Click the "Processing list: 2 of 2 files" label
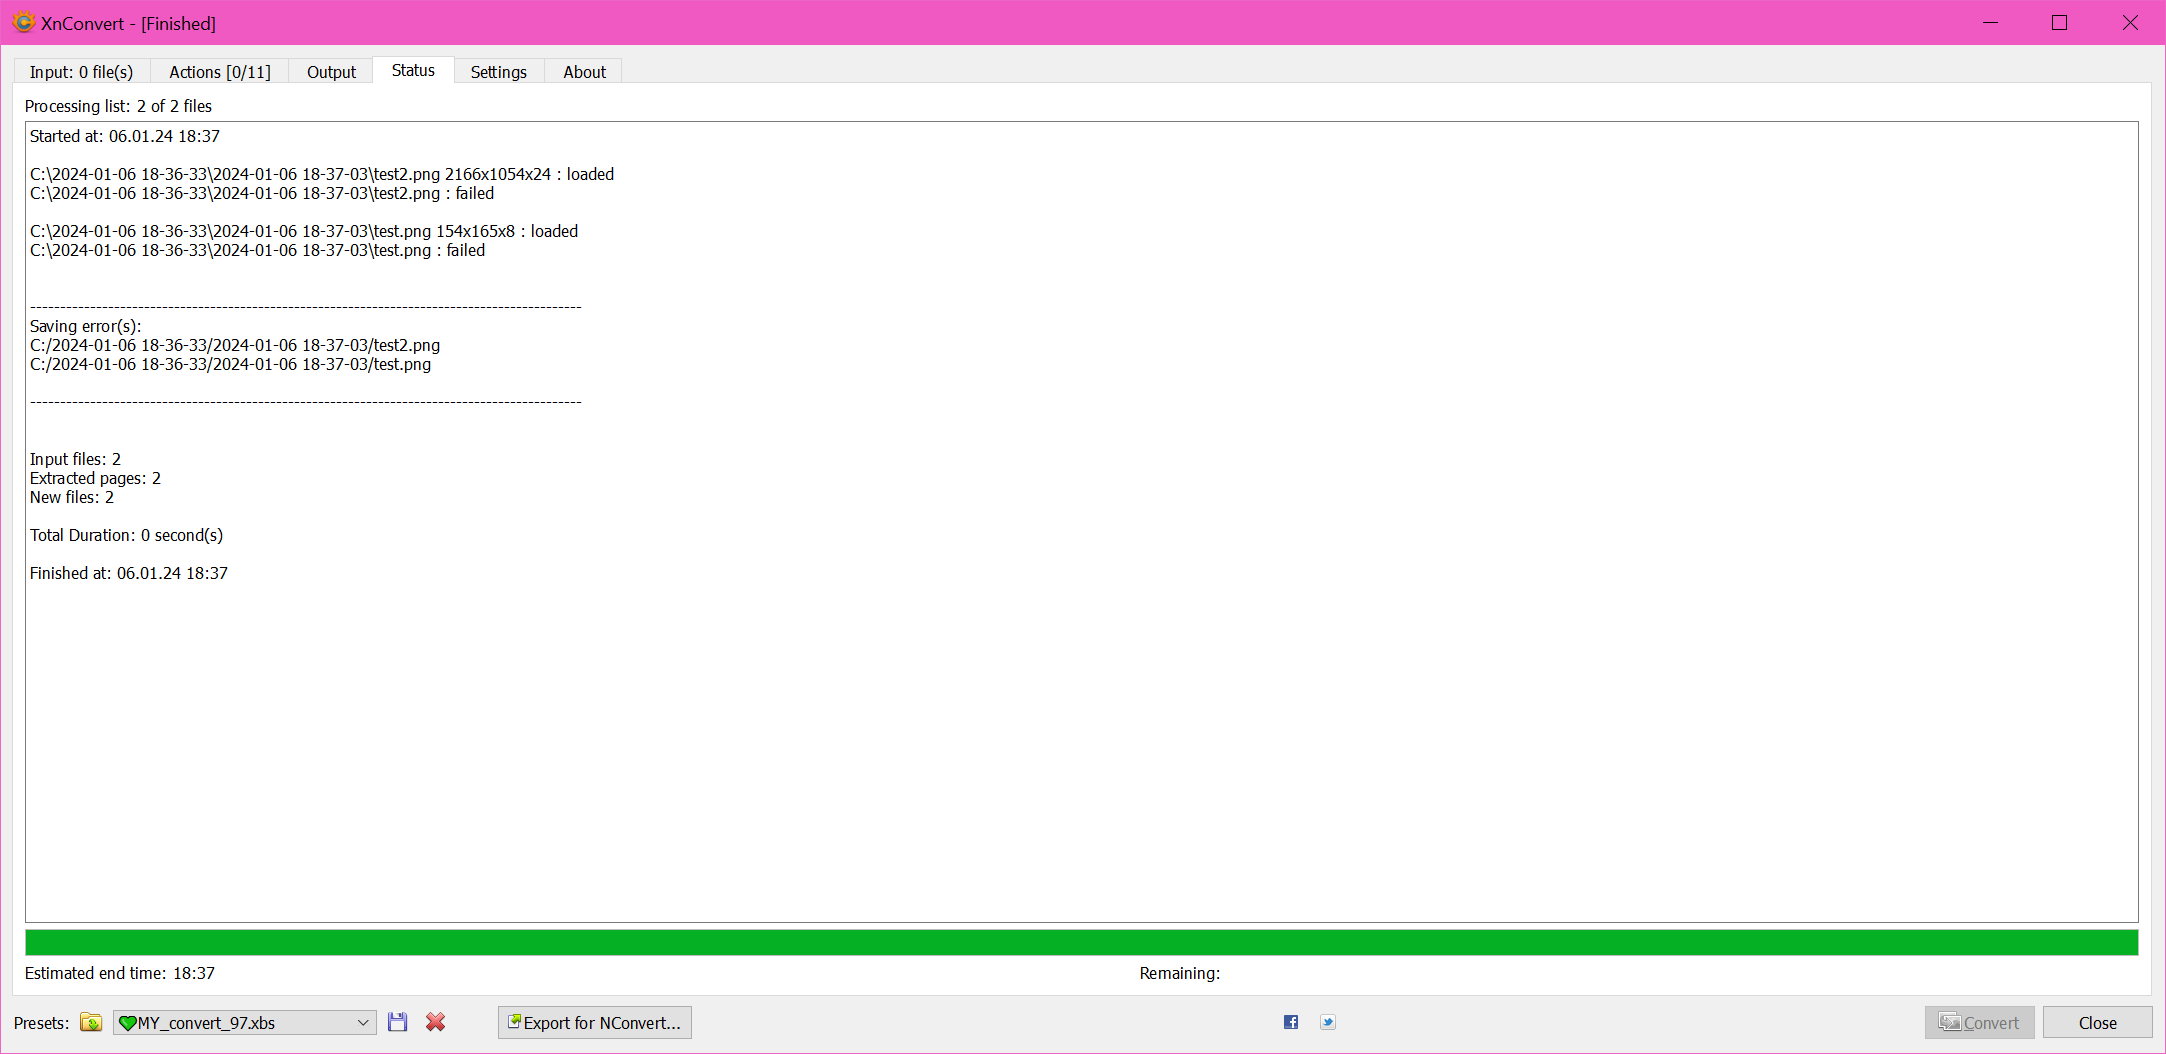 click(118, 106)
